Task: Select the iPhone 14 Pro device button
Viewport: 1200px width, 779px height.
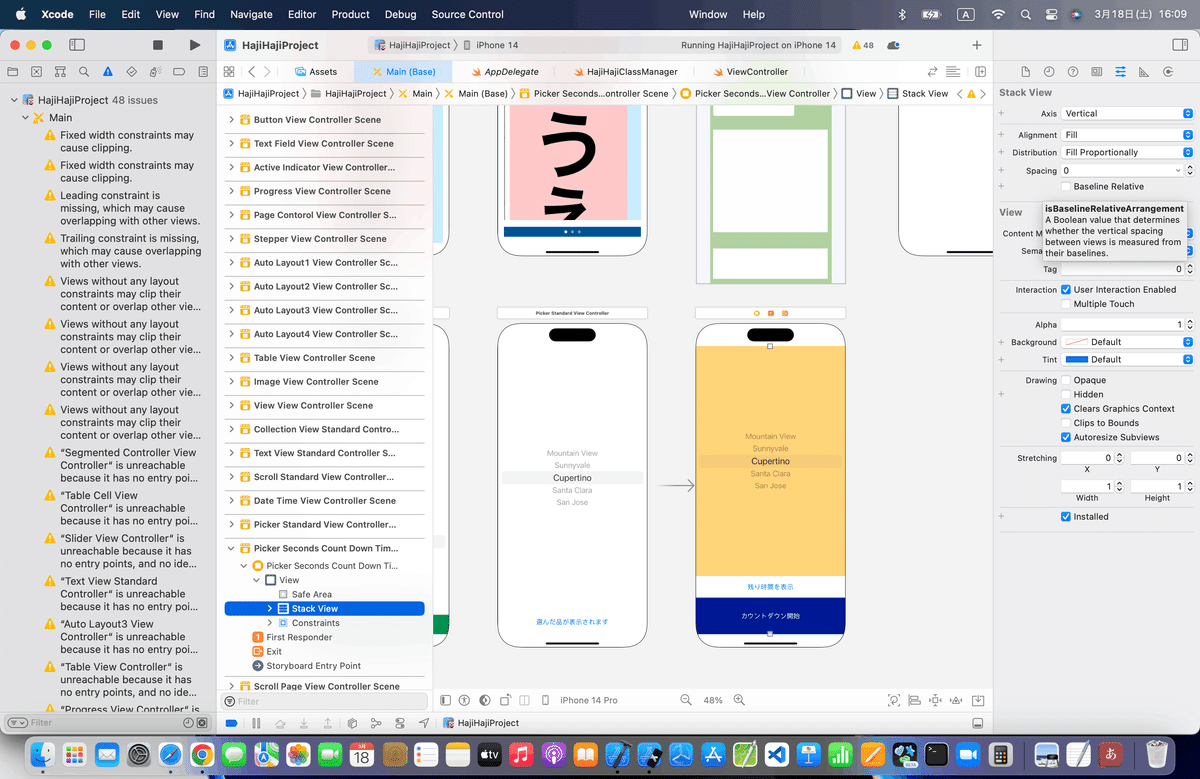Action: click(x=588, y=701)
